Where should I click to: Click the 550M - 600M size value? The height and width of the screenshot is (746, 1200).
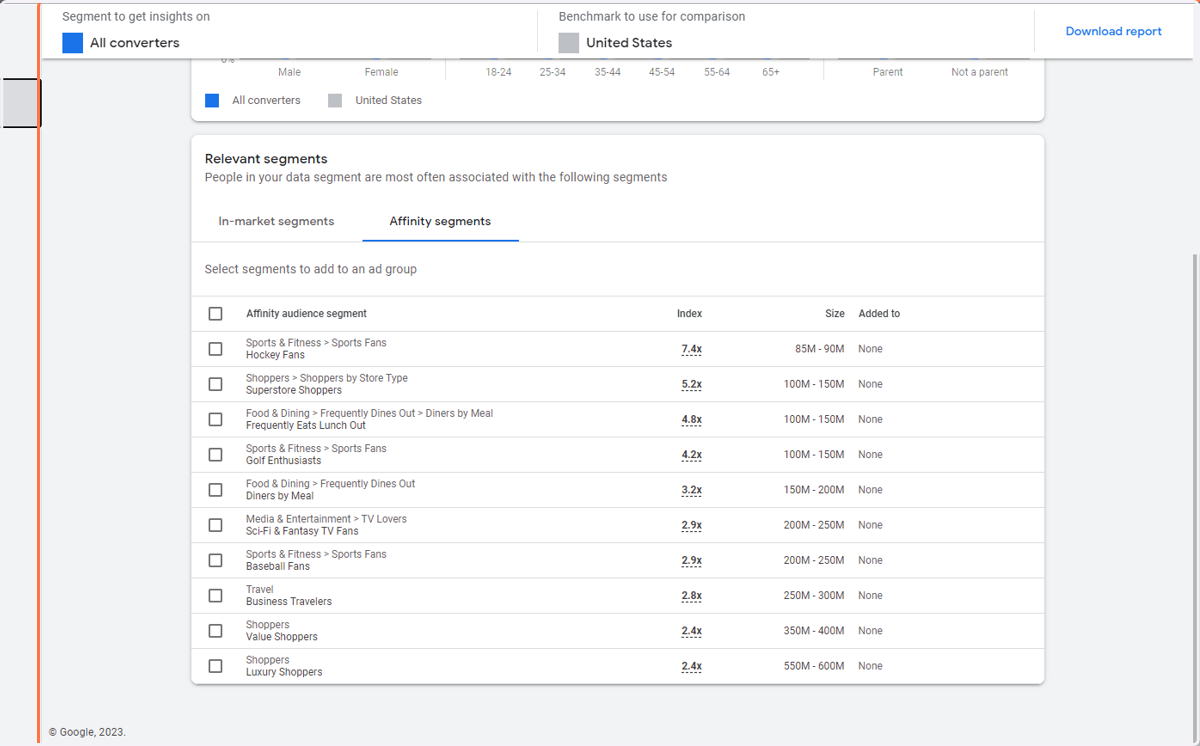tap(814, 666)
